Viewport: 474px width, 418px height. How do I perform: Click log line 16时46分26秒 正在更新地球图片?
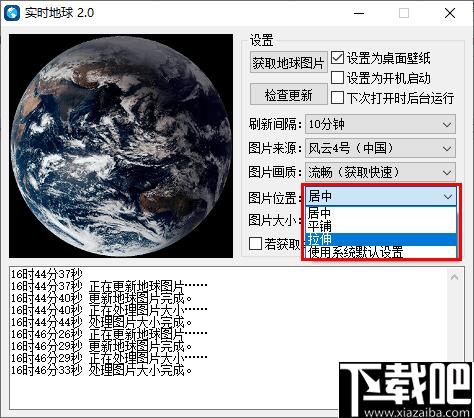click(x=109, y=334)
